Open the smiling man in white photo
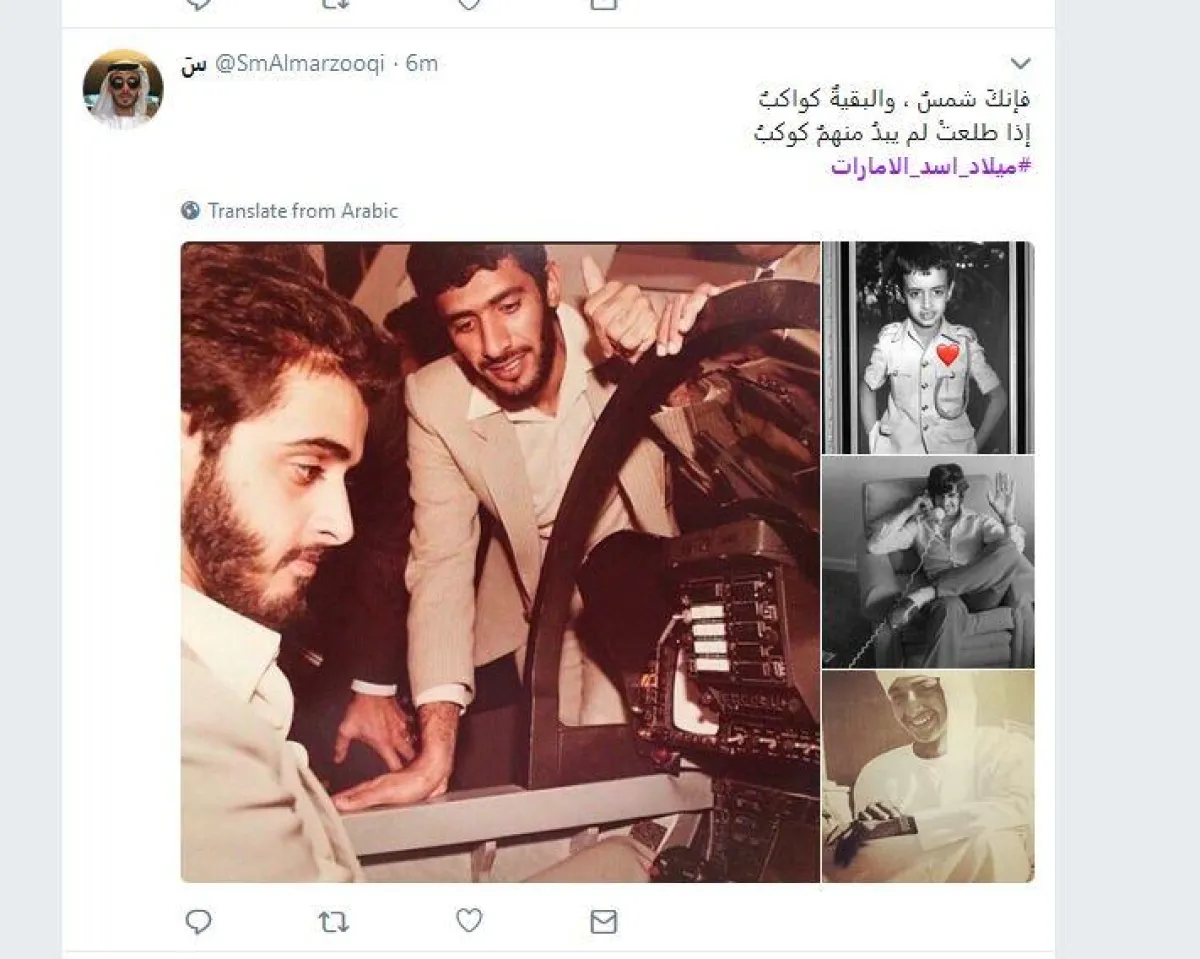 (928, 776)
